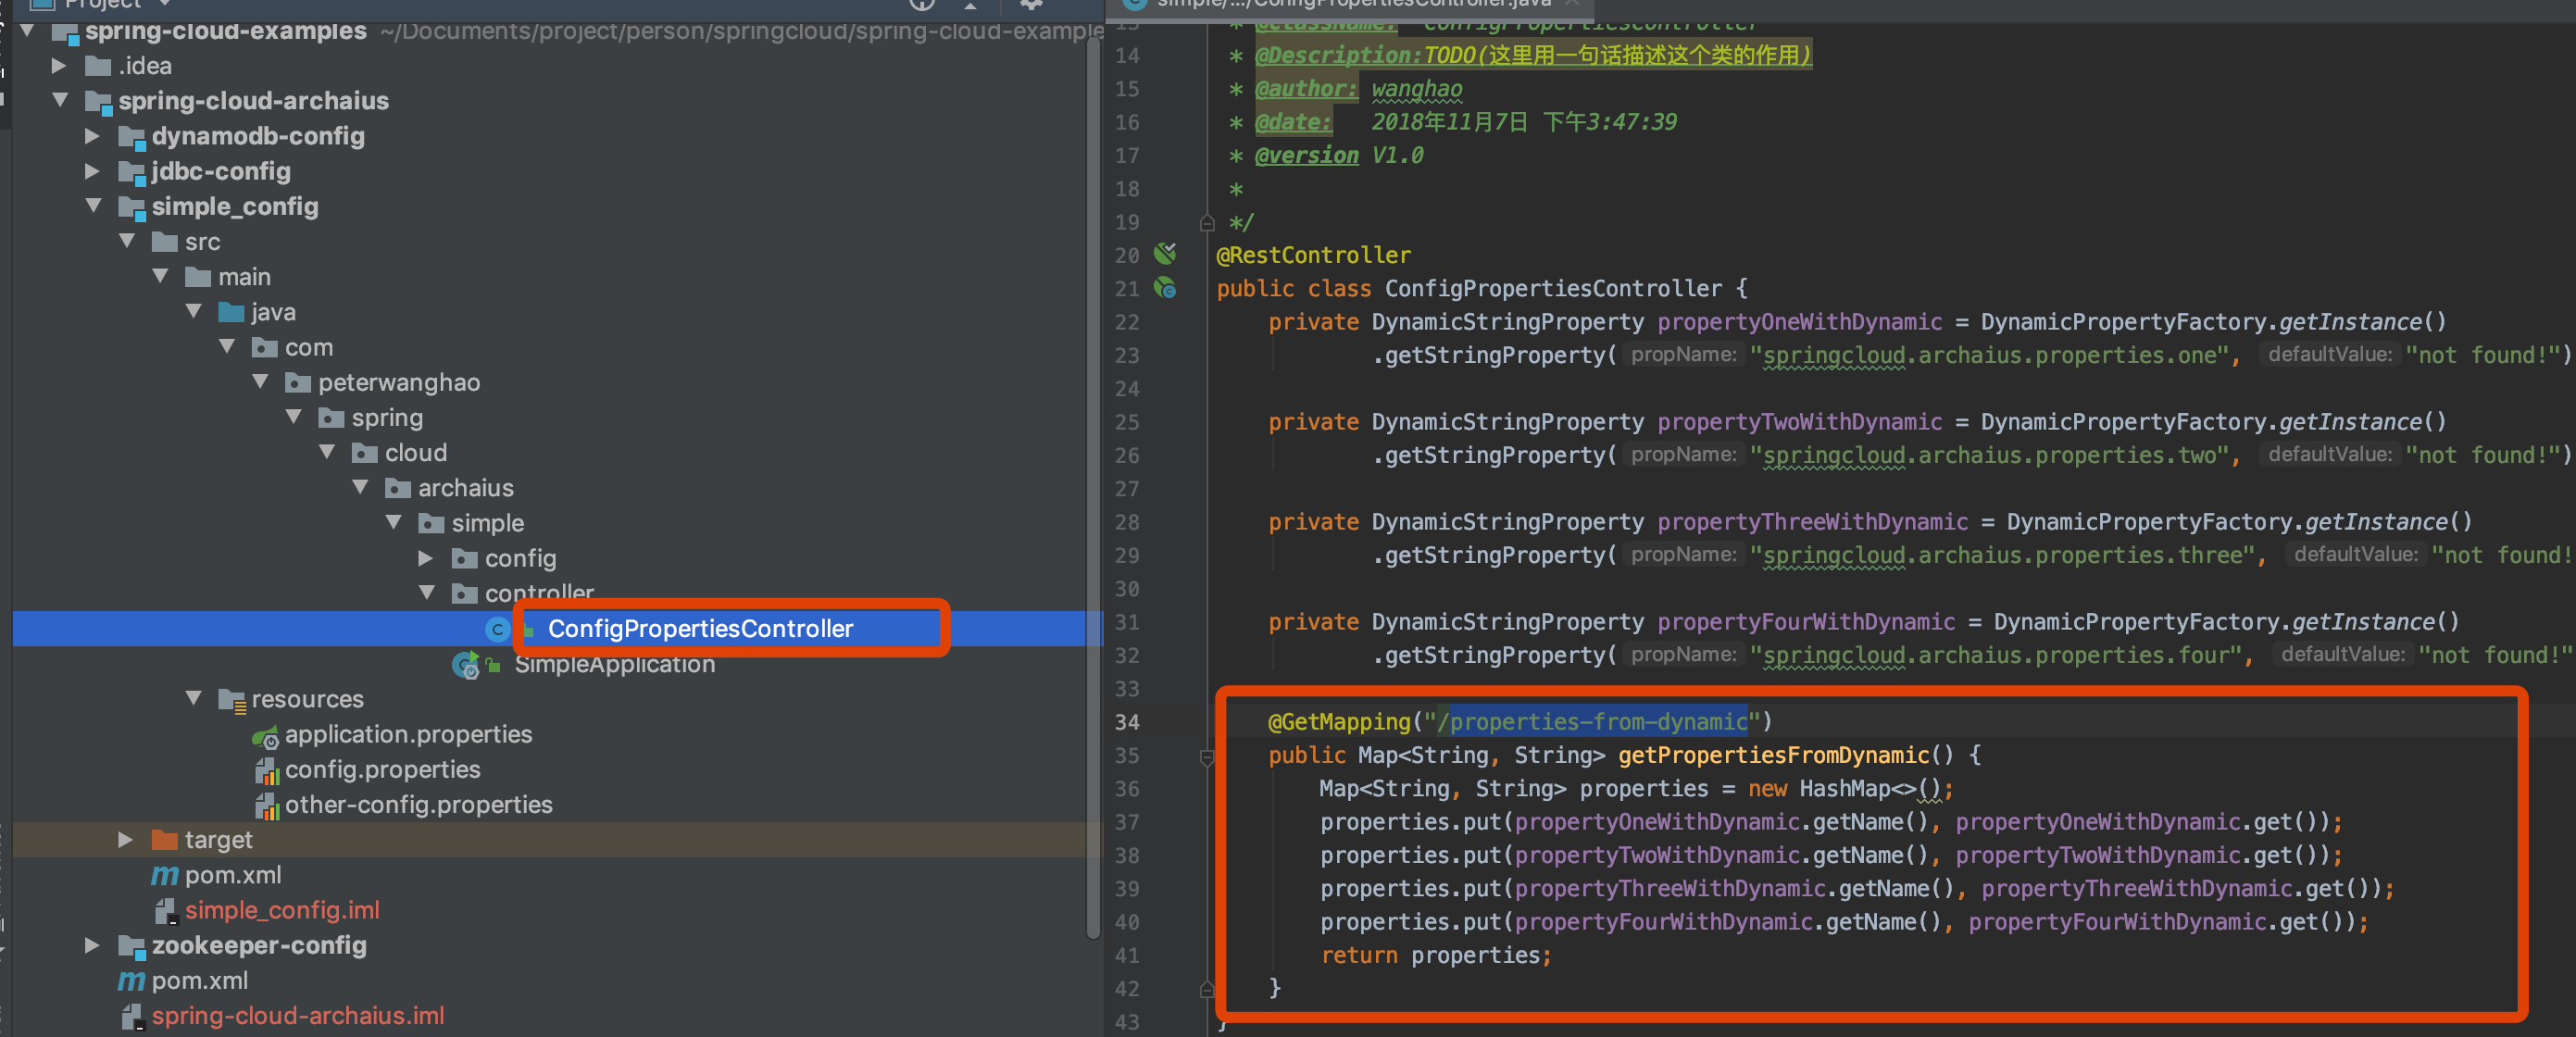
Task: Toggle the comment fold marker on line 19
Action: pos(1207,223)
